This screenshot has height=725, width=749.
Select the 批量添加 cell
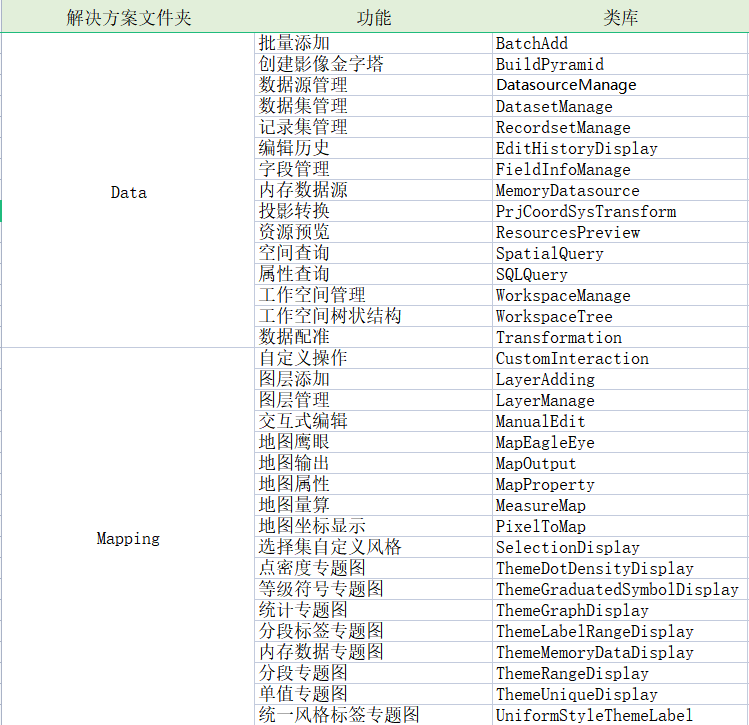coord(374,43)
